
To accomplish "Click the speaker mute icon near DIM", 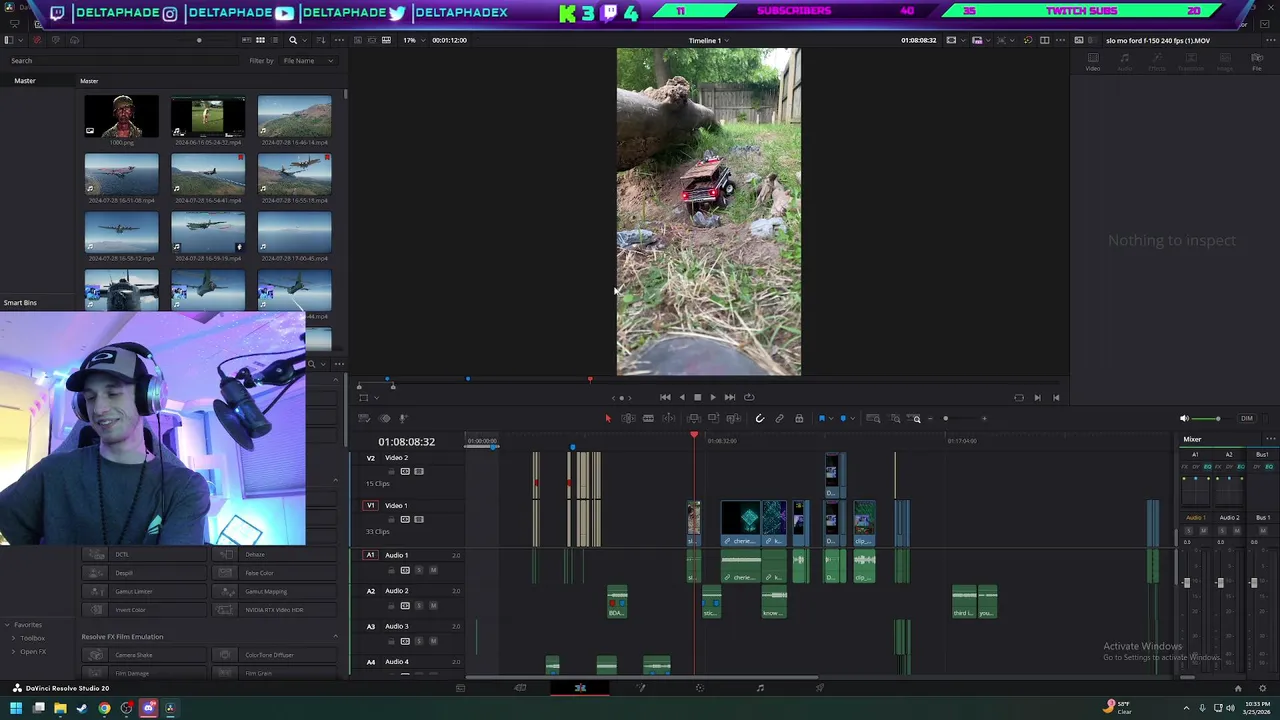I will [1185, 418].
